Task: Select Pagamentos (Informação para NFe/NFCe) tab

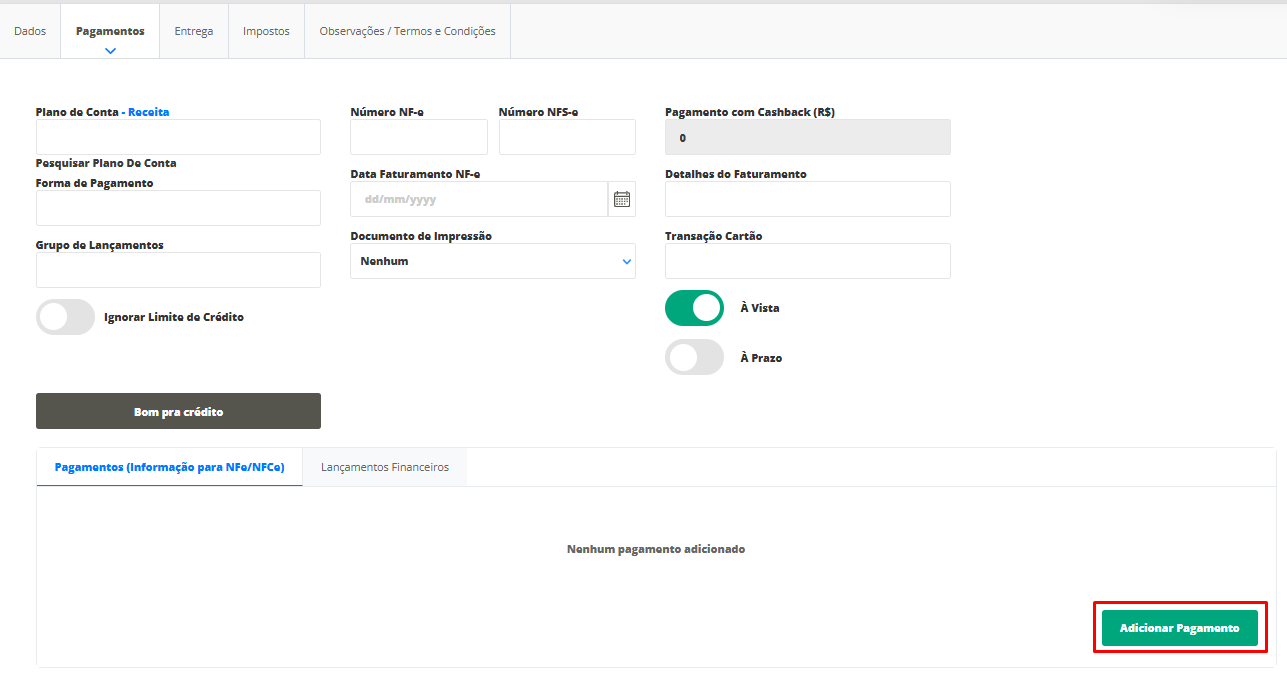Action: pyautogui.click(x=169, y=467)
